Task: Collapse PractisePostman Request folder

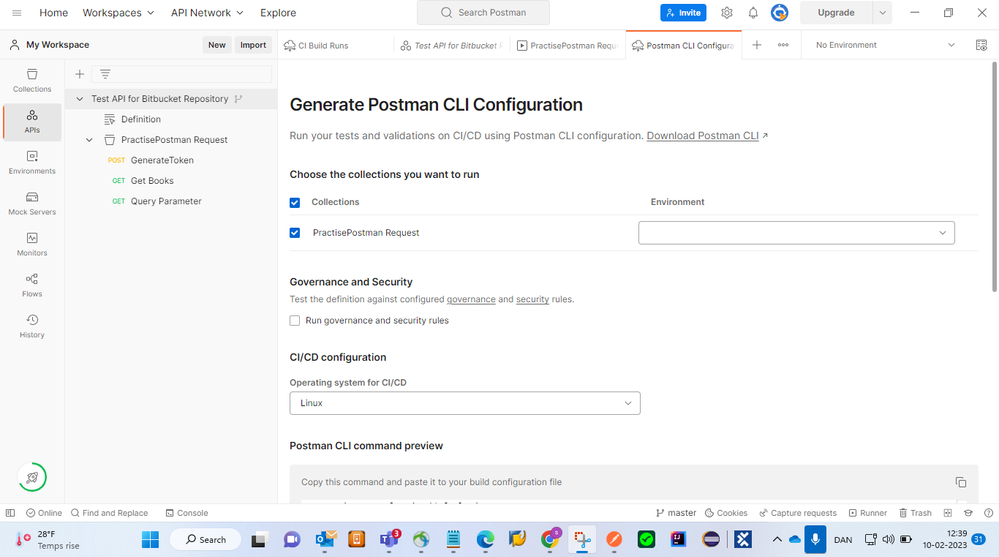Action: point(89,140)
